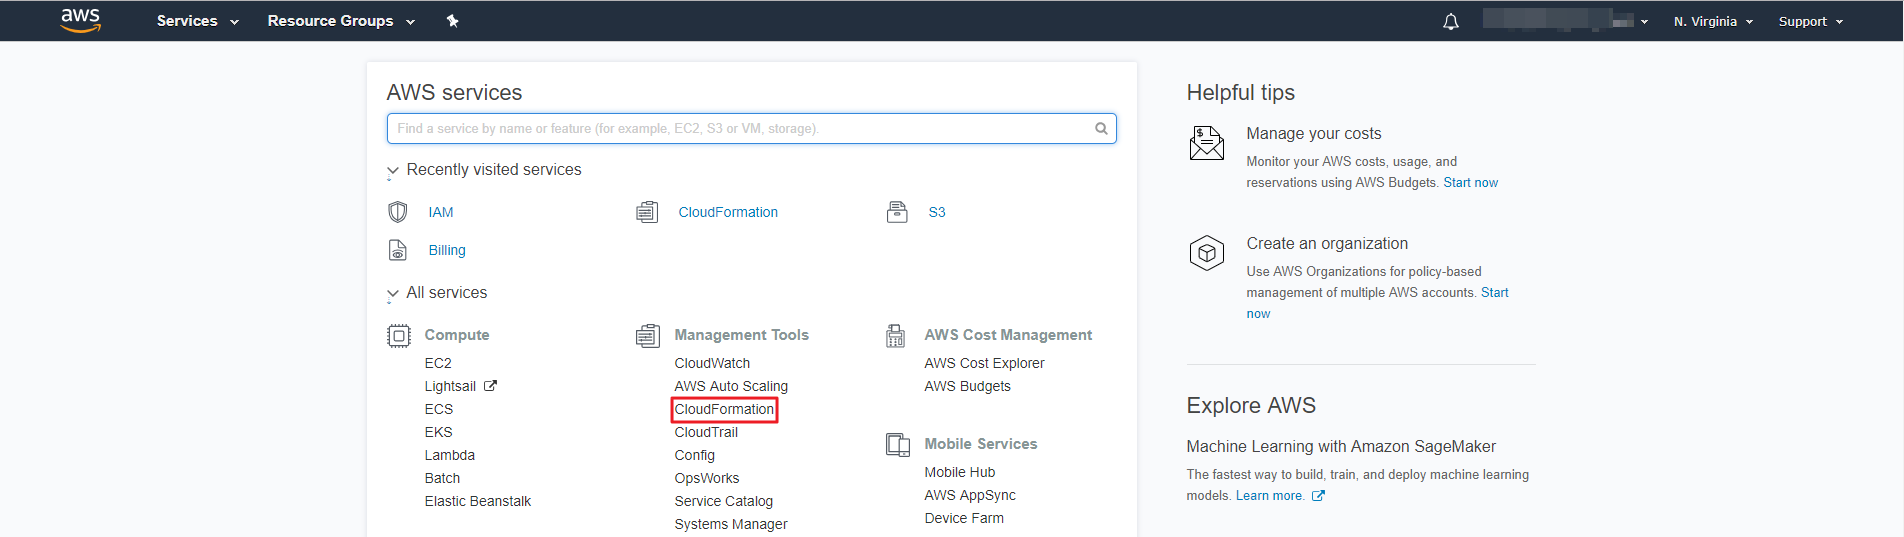This screenshot has height=537, width=1904.
Task: Collapse the All services section
Action: coord(393,294)
